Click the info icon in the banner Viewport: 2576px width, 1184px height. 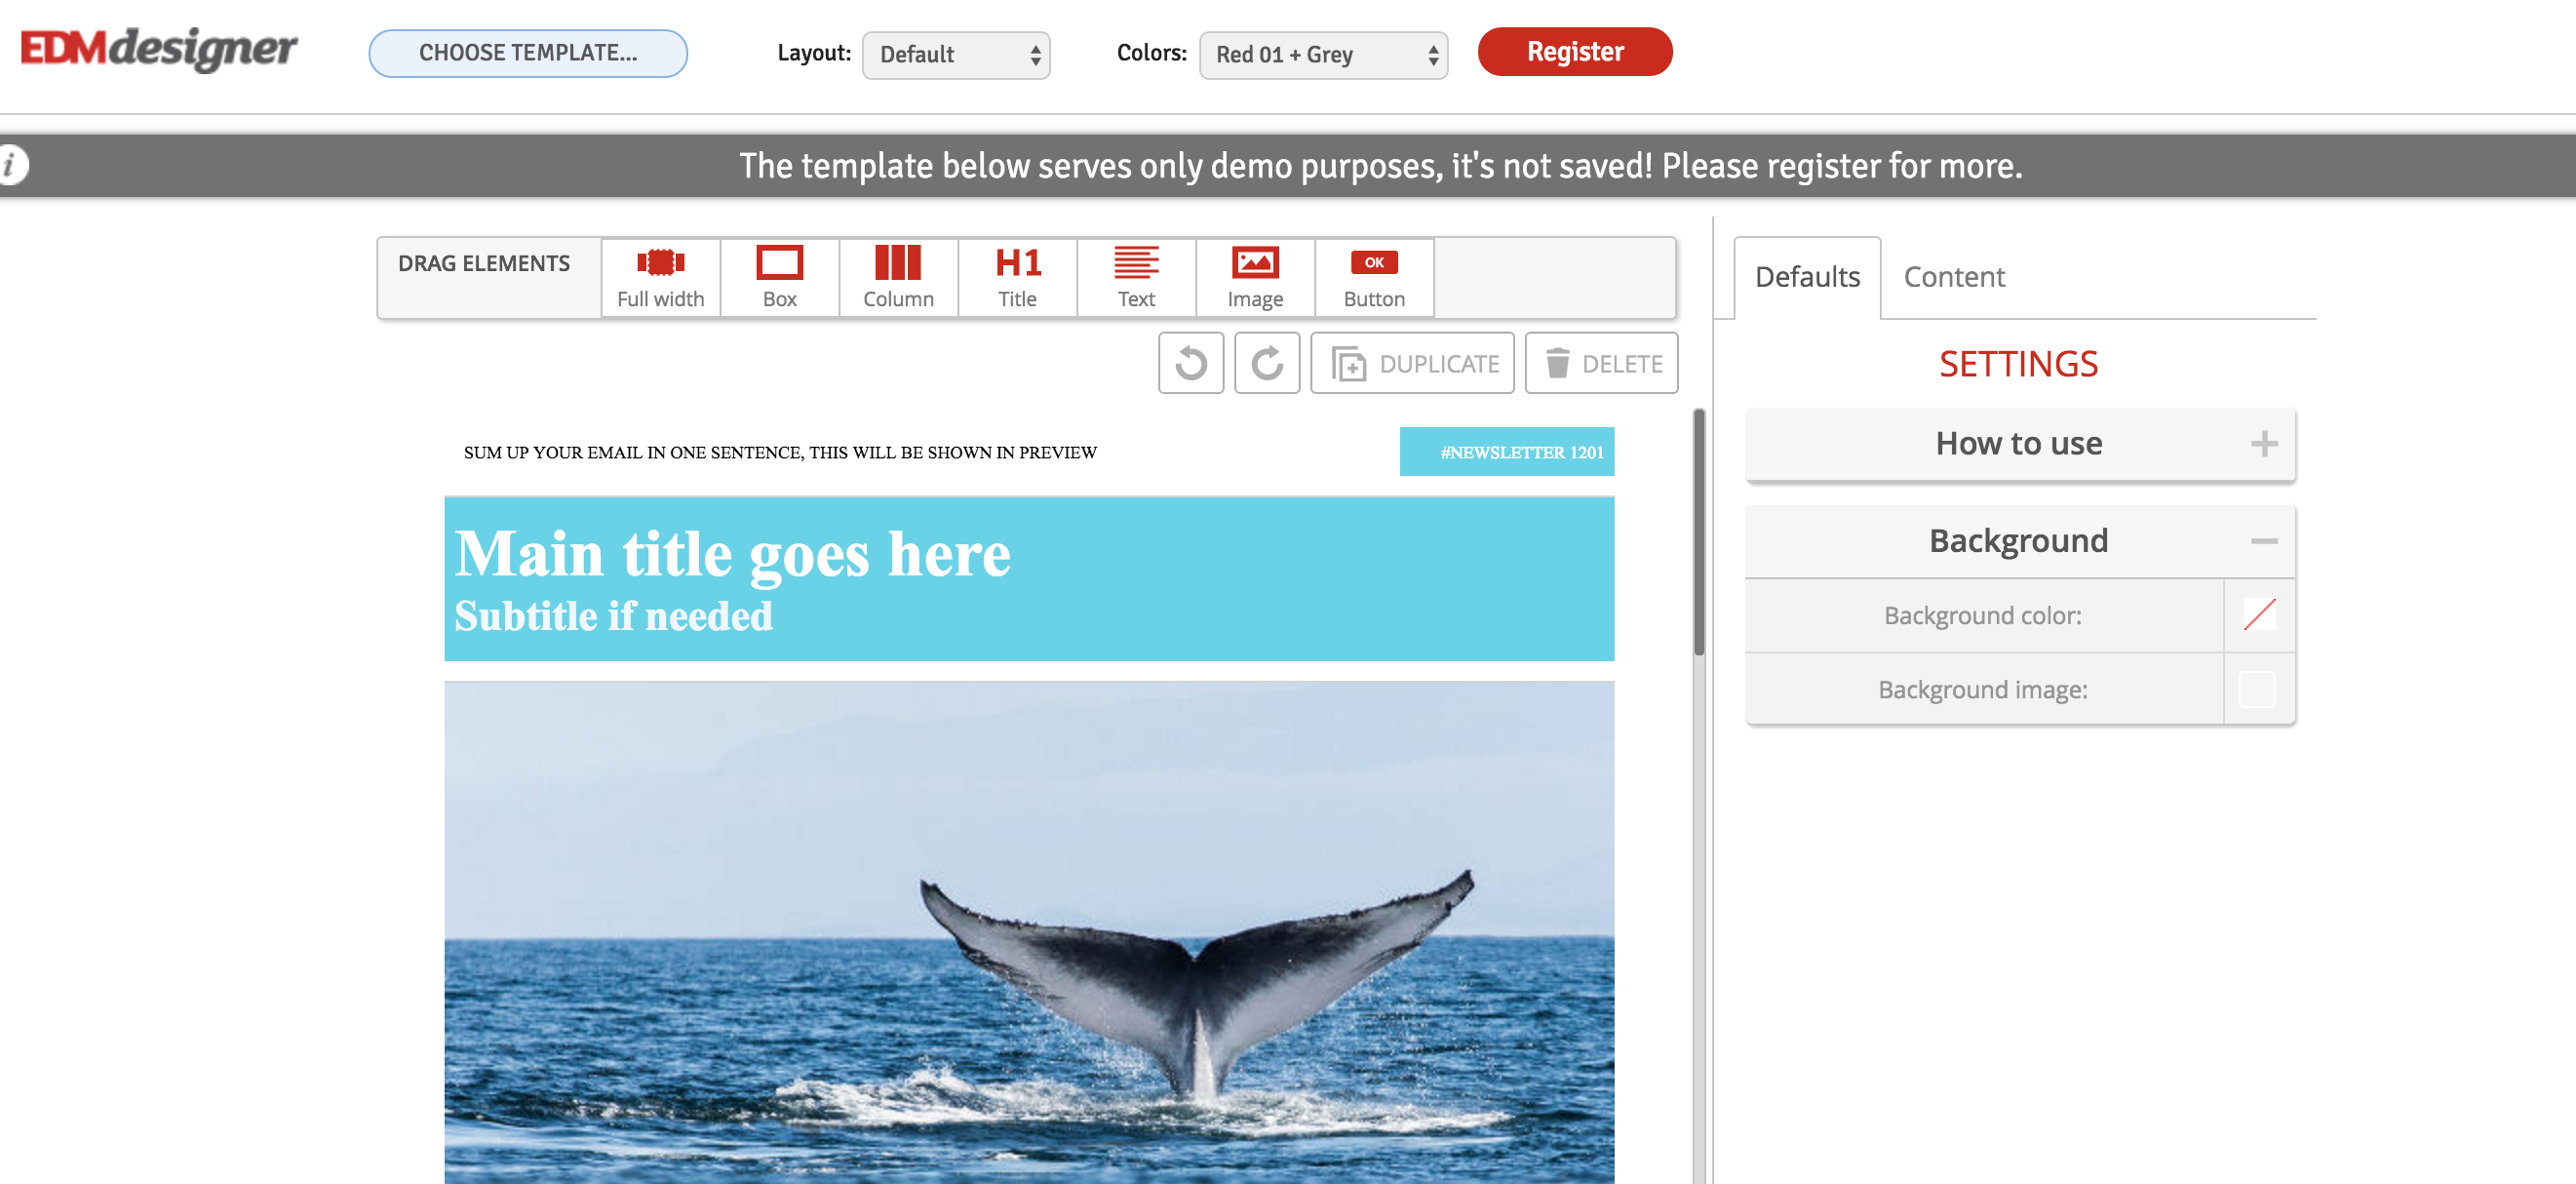tap(10, 165)
